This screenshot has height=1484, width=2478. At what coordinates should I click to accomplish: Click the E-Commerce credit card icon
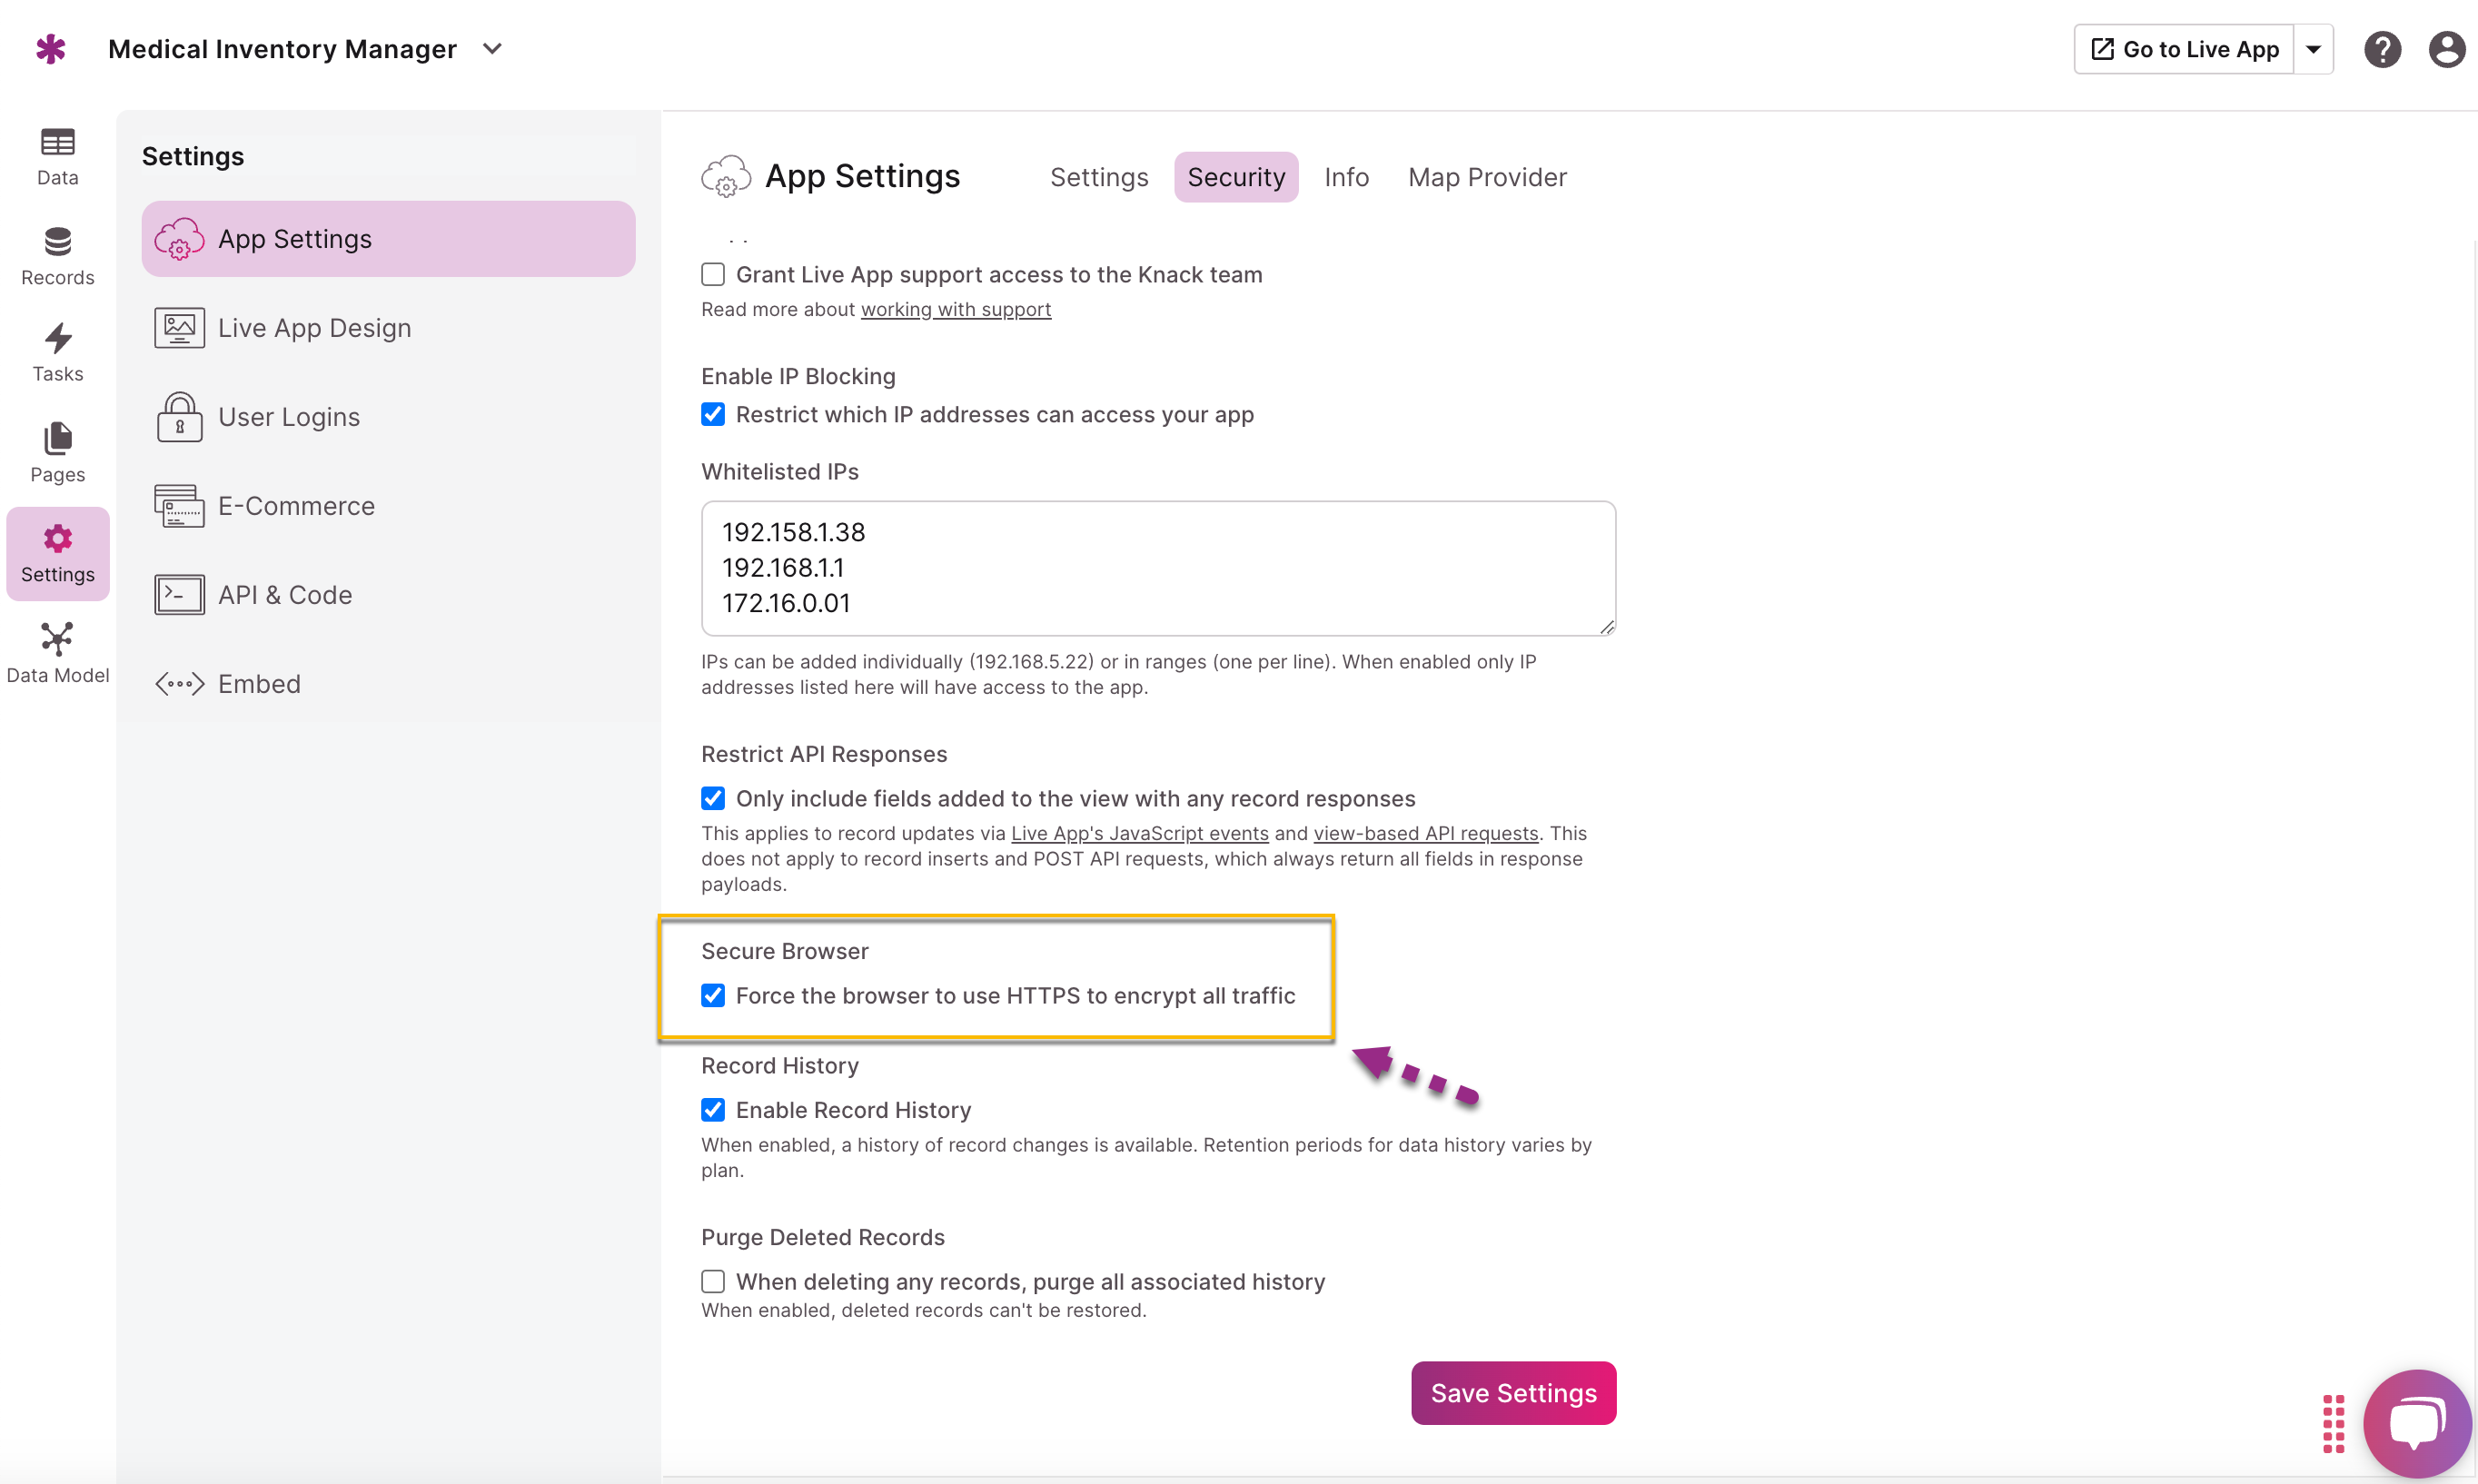pyautogui.click(x=179, y=506)
